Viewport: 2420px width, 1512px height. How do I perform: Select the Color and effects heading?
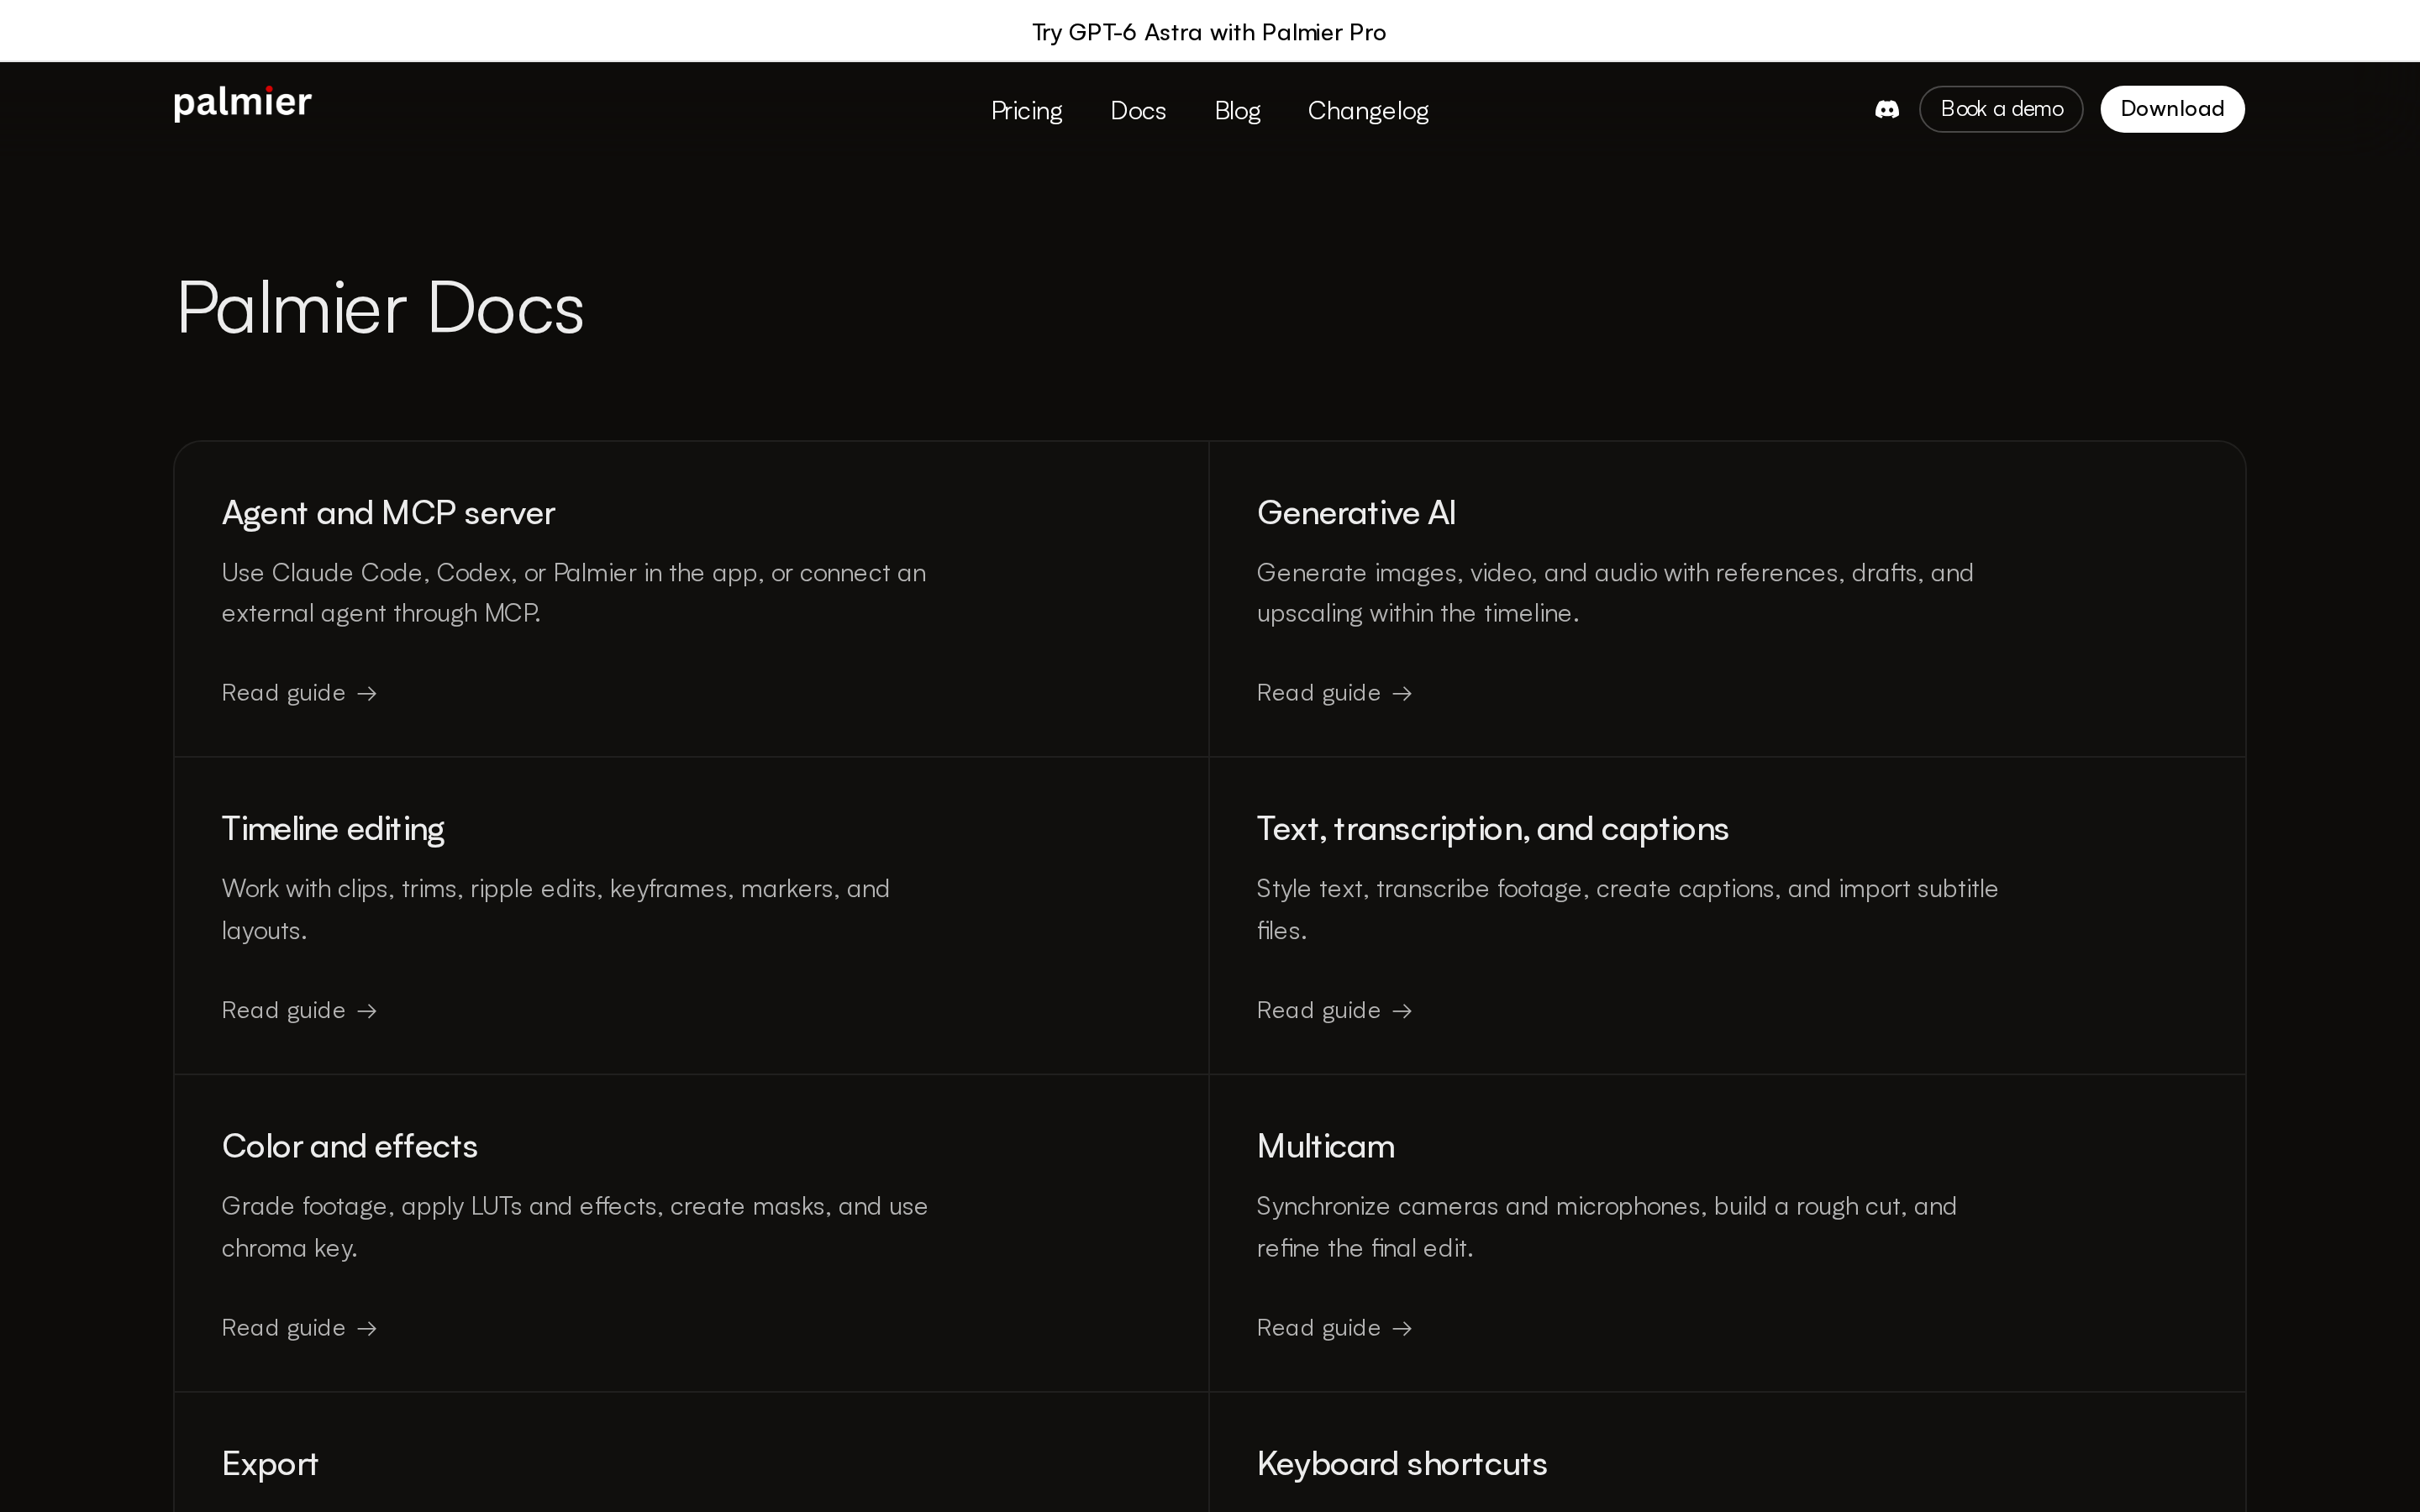(x=350, y=1146)
